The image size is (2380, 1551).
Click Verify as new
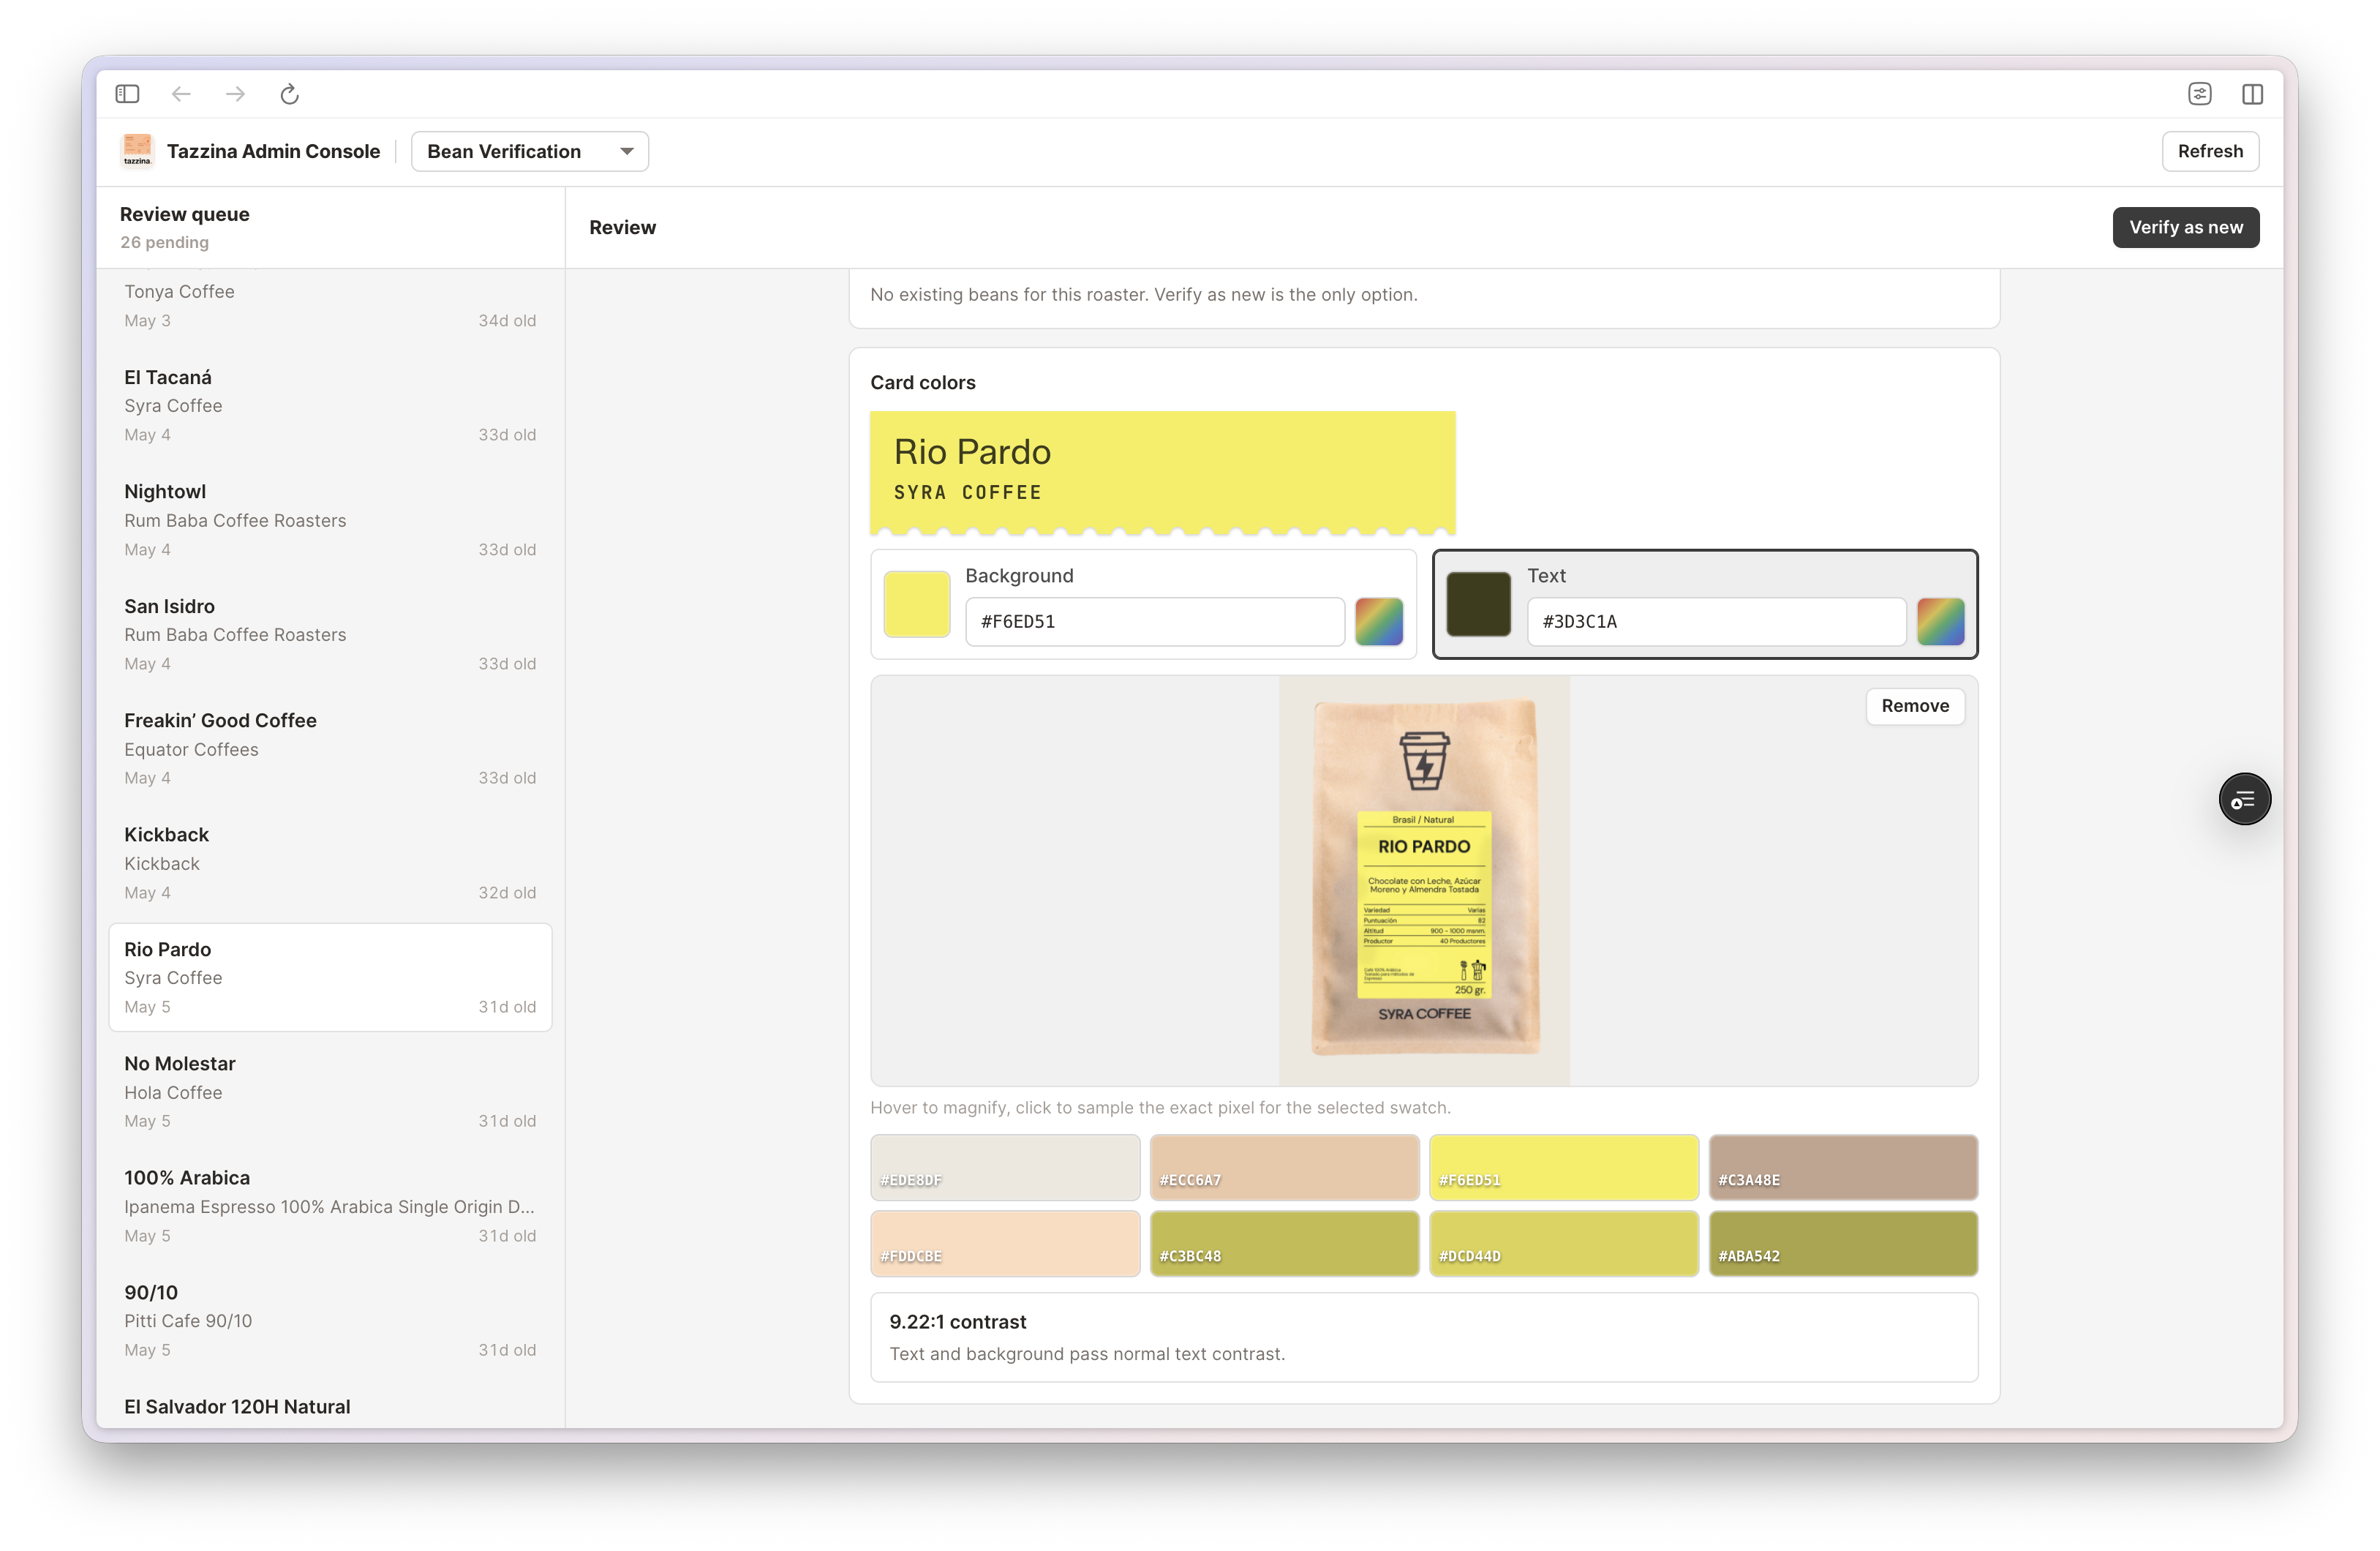click(2185, 227)
